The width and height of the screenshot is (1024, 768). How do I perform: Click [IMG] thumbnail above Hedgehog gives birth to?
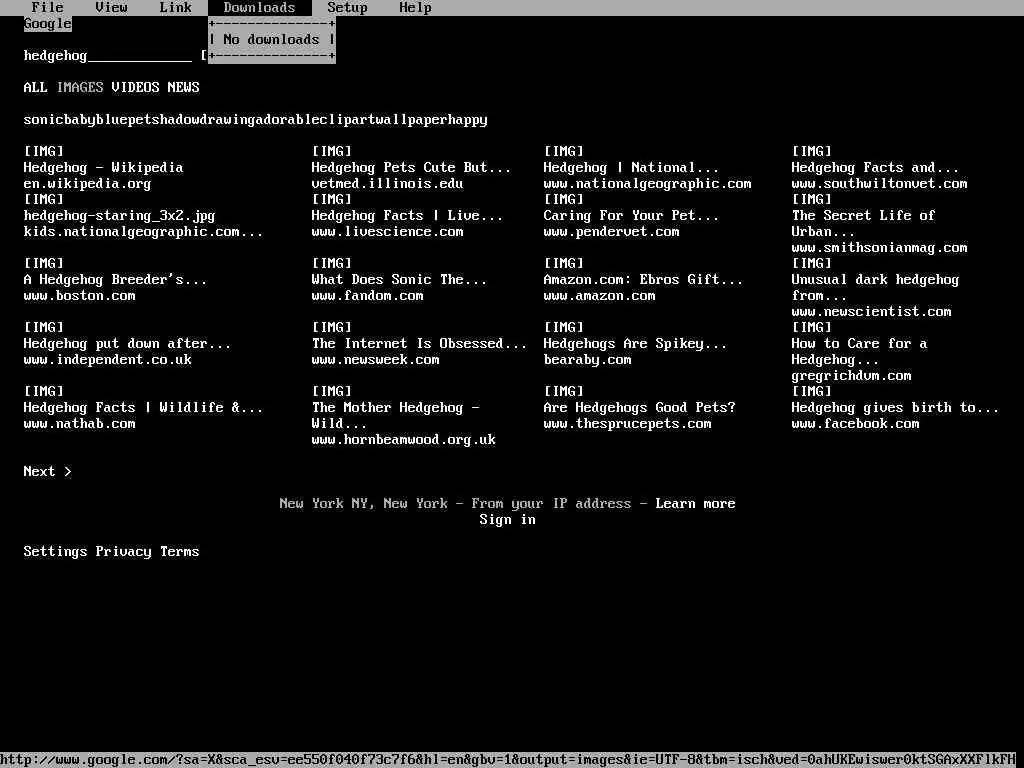(x=812, y=392)
